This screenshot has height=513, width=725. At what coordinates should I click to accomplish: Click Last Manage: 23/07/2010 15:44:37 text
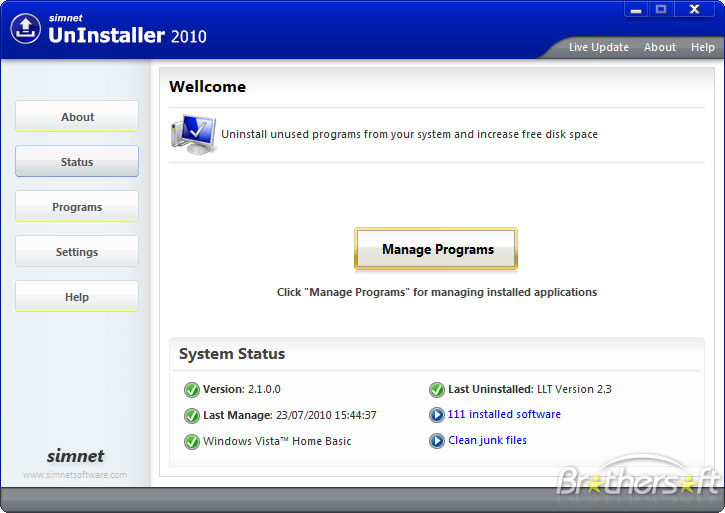[x=289, y=415]
